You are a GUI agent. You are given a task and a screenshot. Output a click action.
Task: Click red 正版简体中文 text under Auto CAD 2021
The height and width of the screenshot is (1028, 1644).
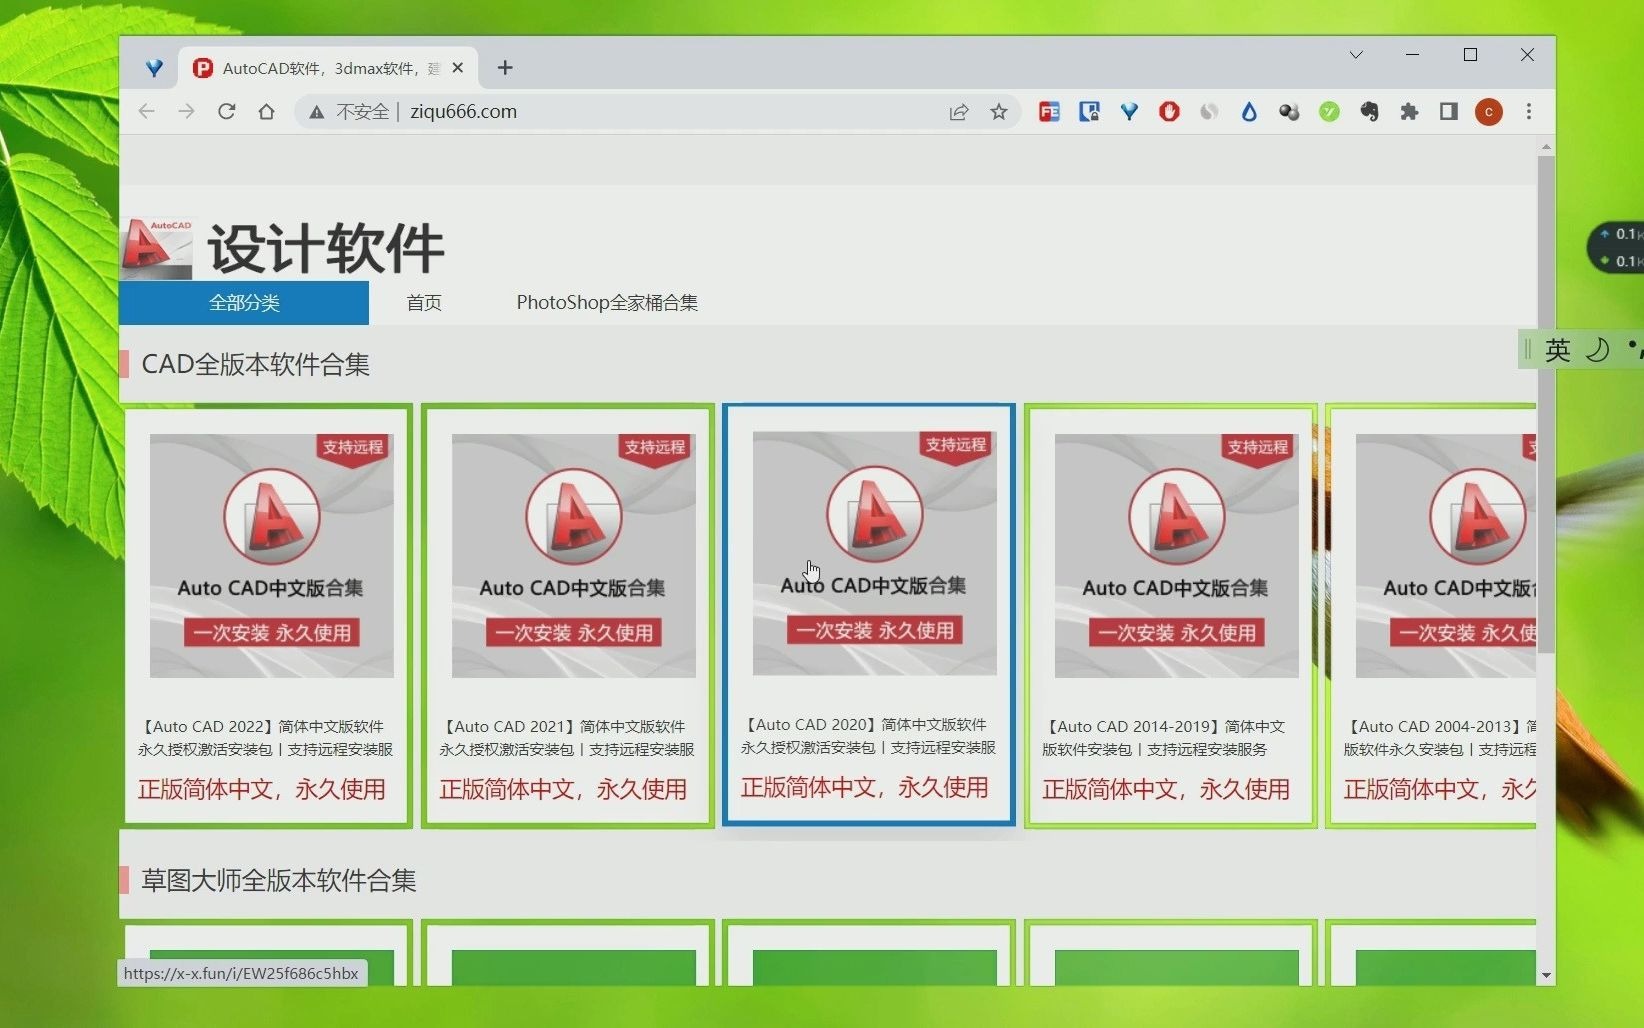click(563, 790)
